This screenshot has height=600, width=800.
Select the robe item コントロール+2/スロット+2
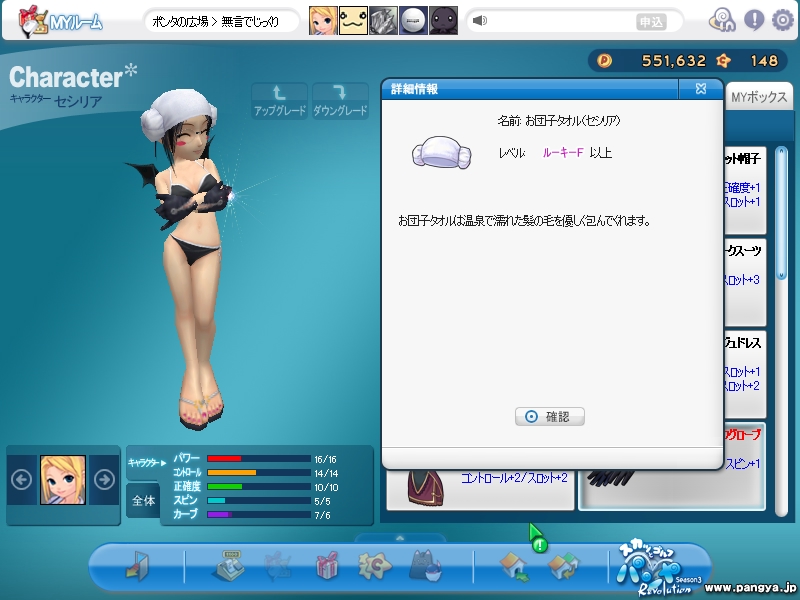pyautogui.click(x=480, y=490)
